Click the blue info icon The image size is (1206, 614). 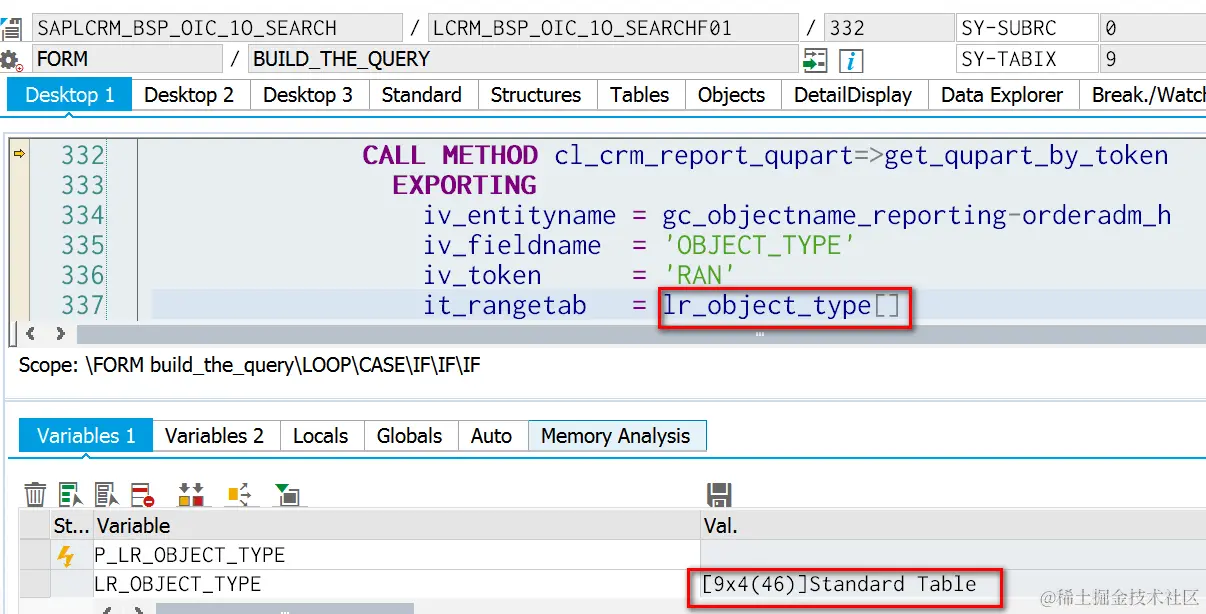coord(850,60)
